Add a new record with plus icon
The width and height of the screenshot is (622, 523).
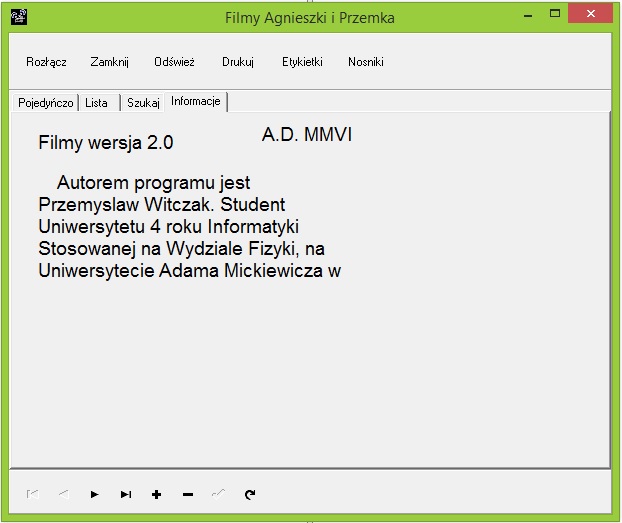point(156,494)
